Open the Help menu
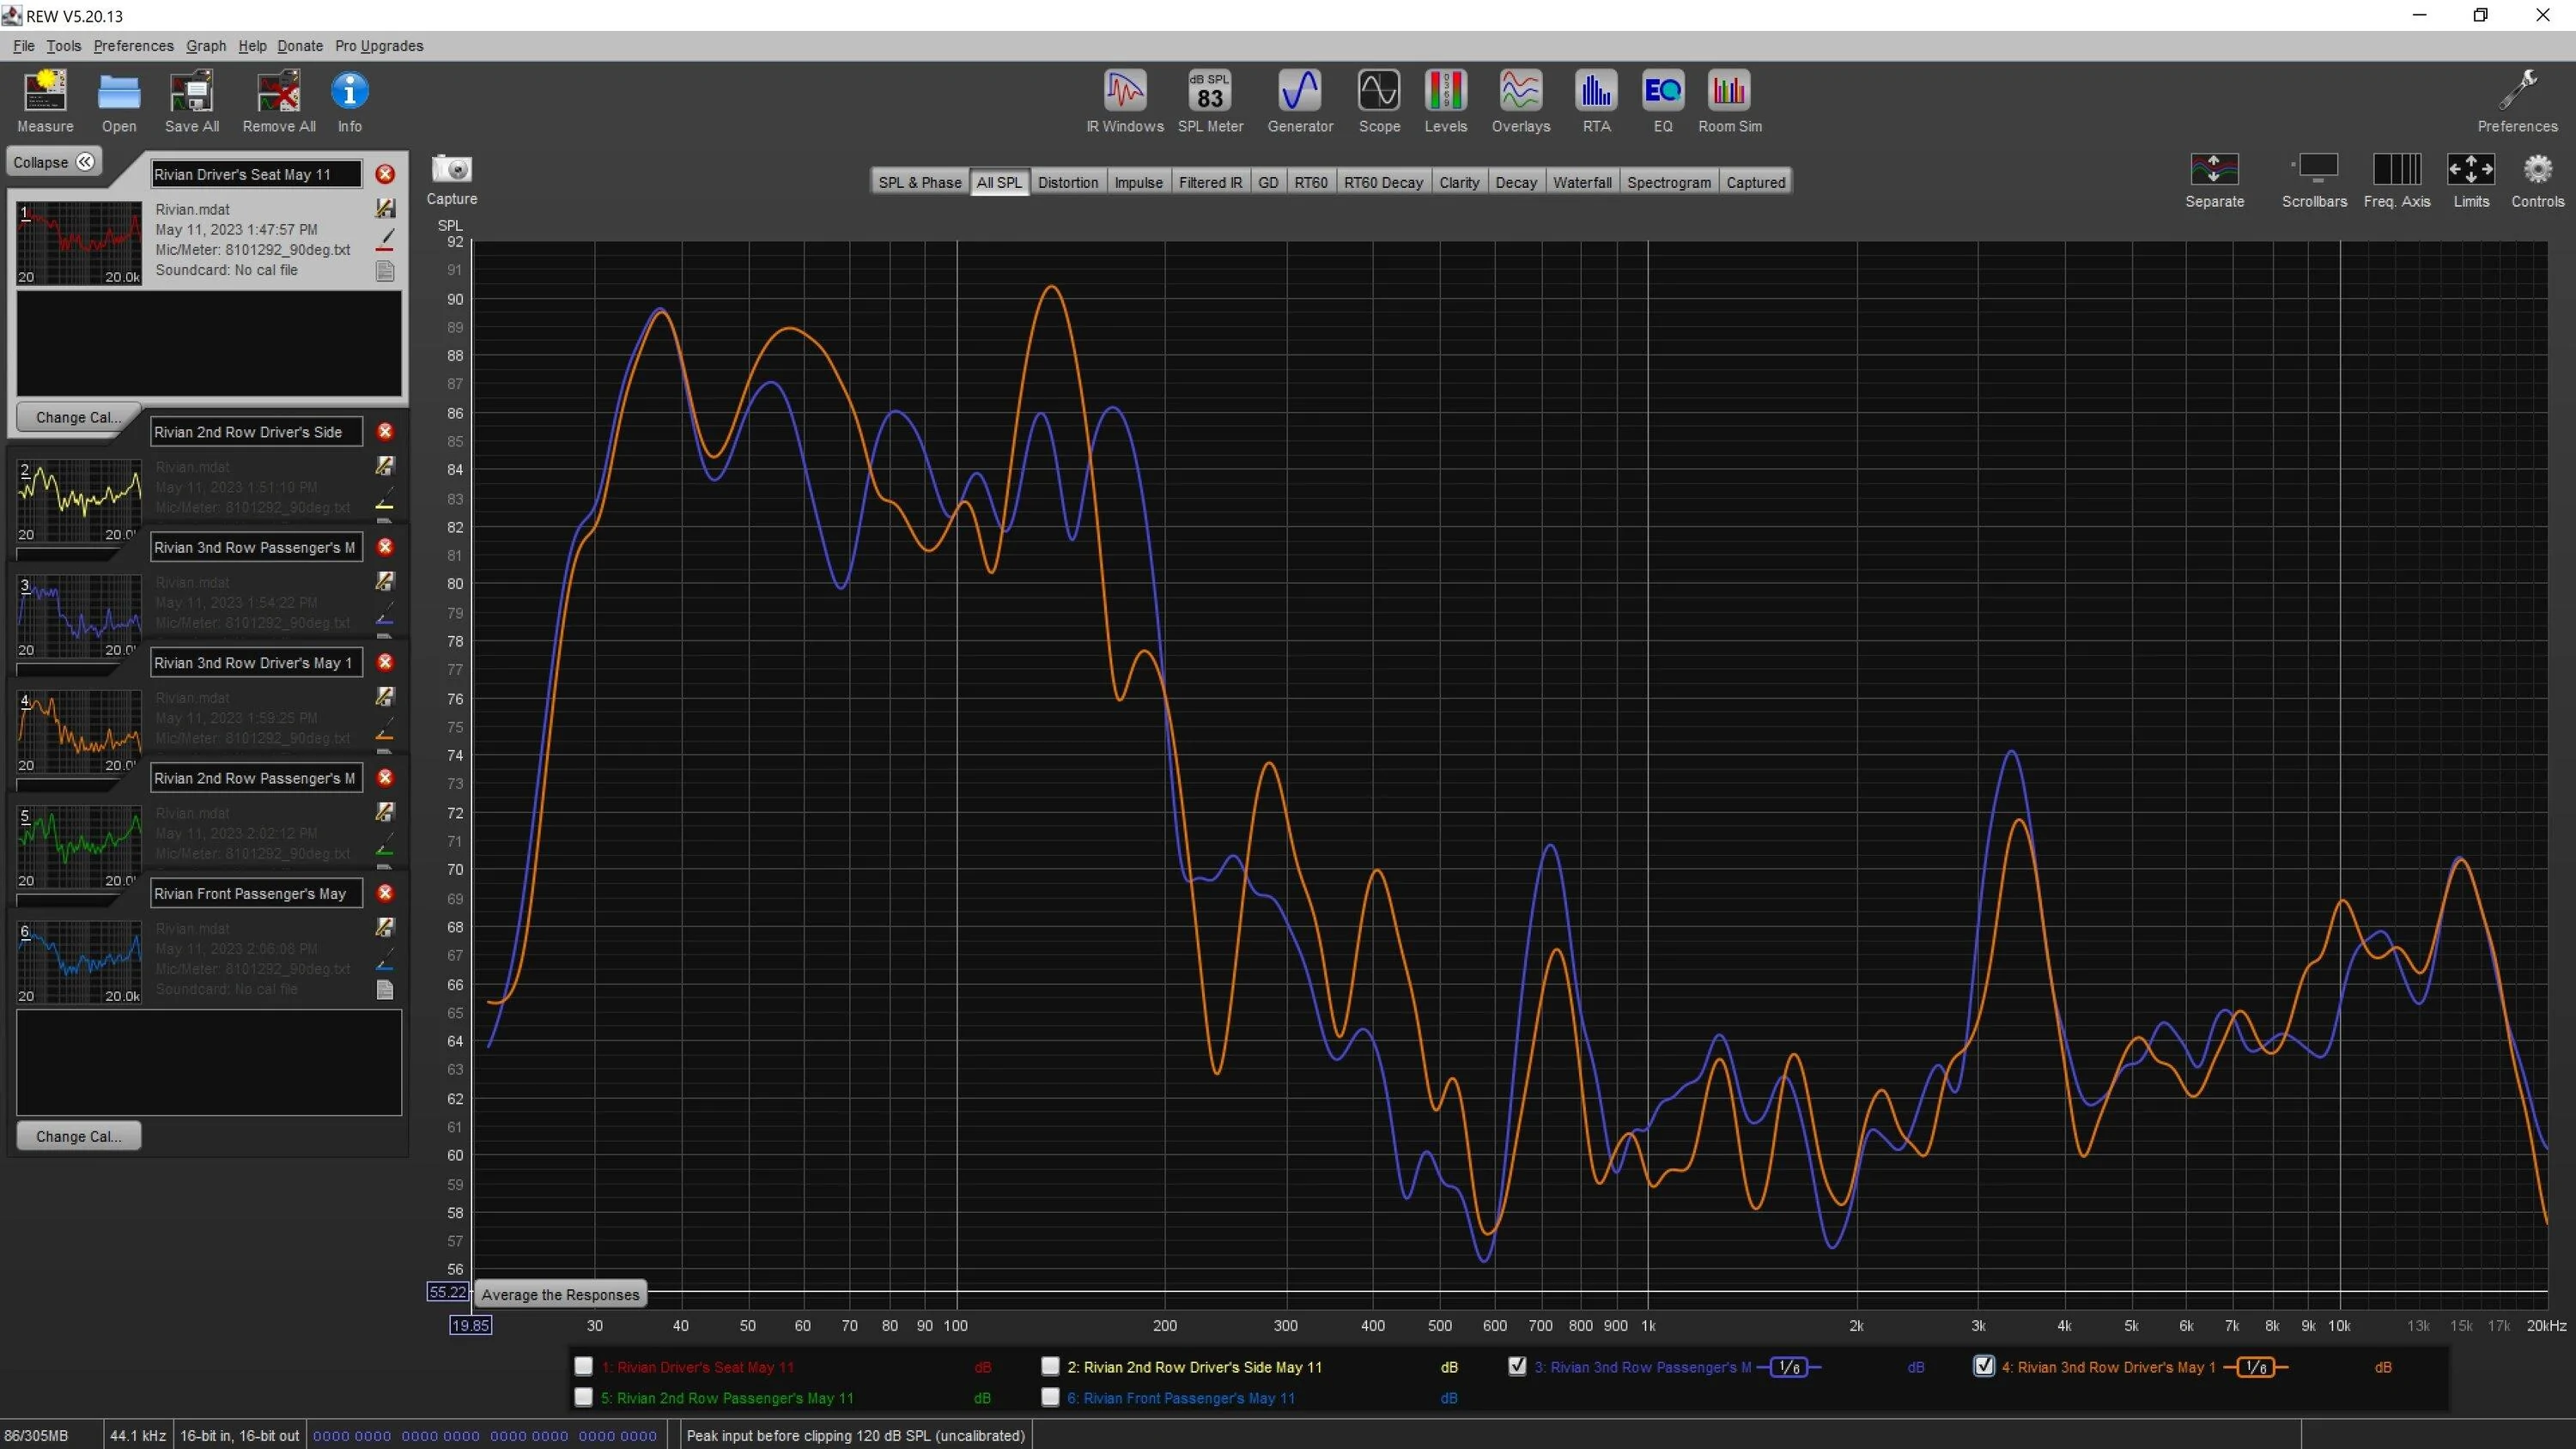2576x1449 pixels. coord(252,46)
